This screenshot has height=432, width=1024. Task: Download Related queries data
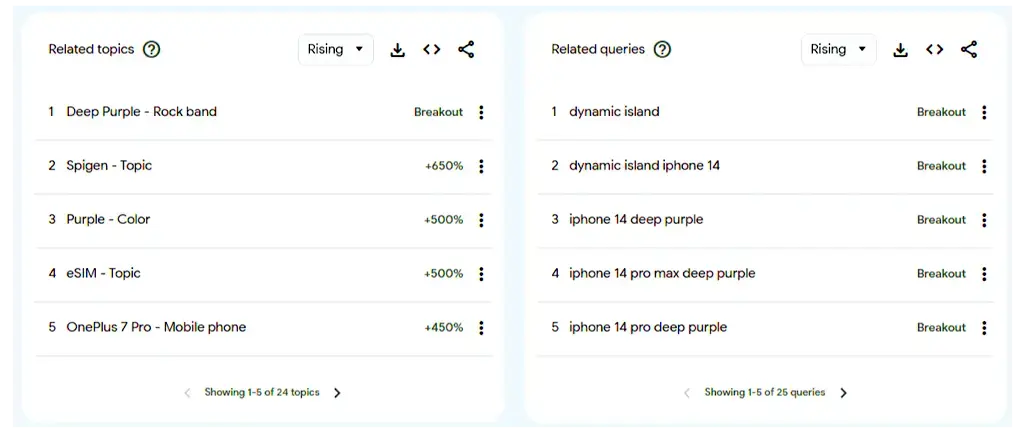[x=901, y=50]
